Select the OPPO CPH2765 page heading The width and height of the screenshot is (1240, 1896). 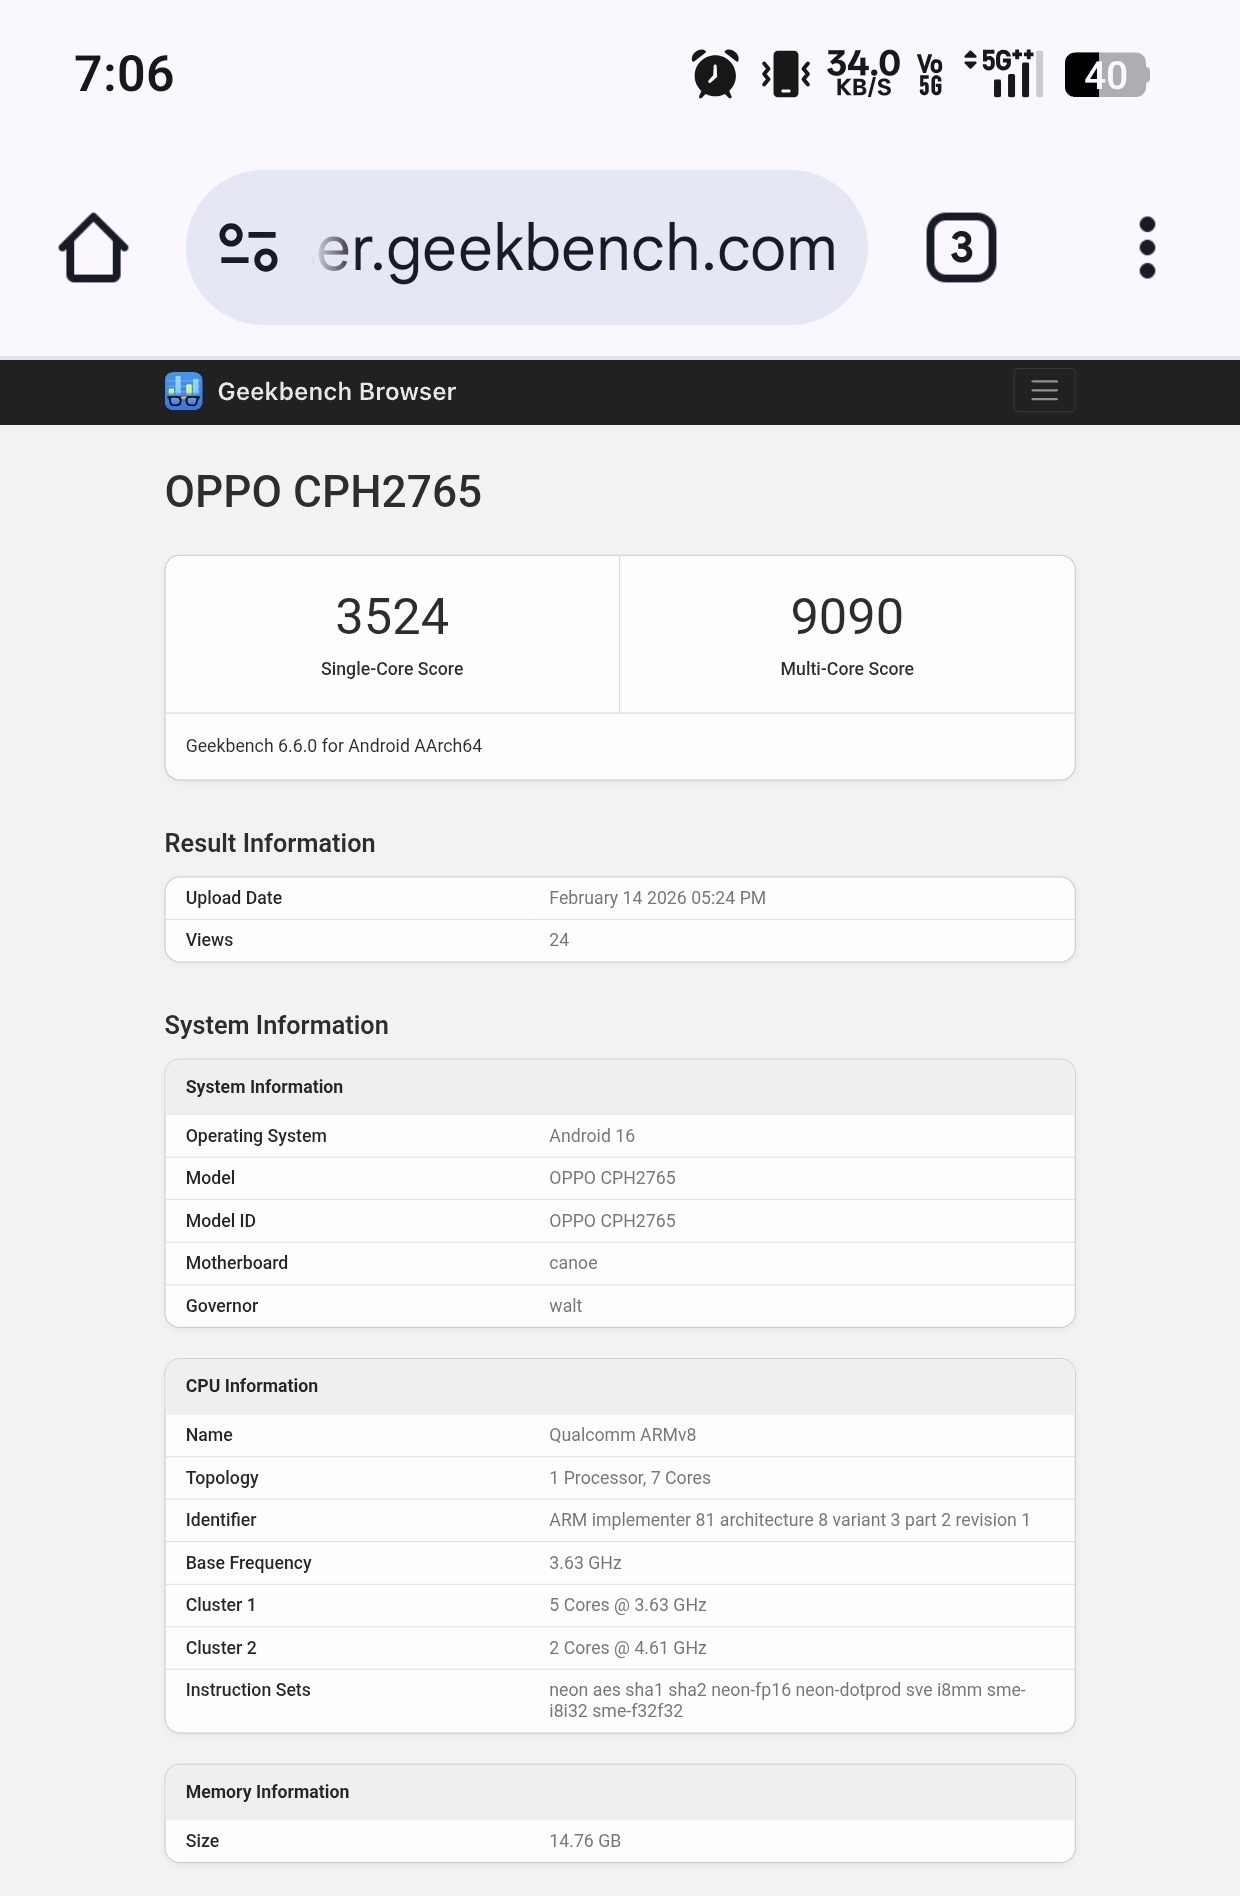coord(323,492)
